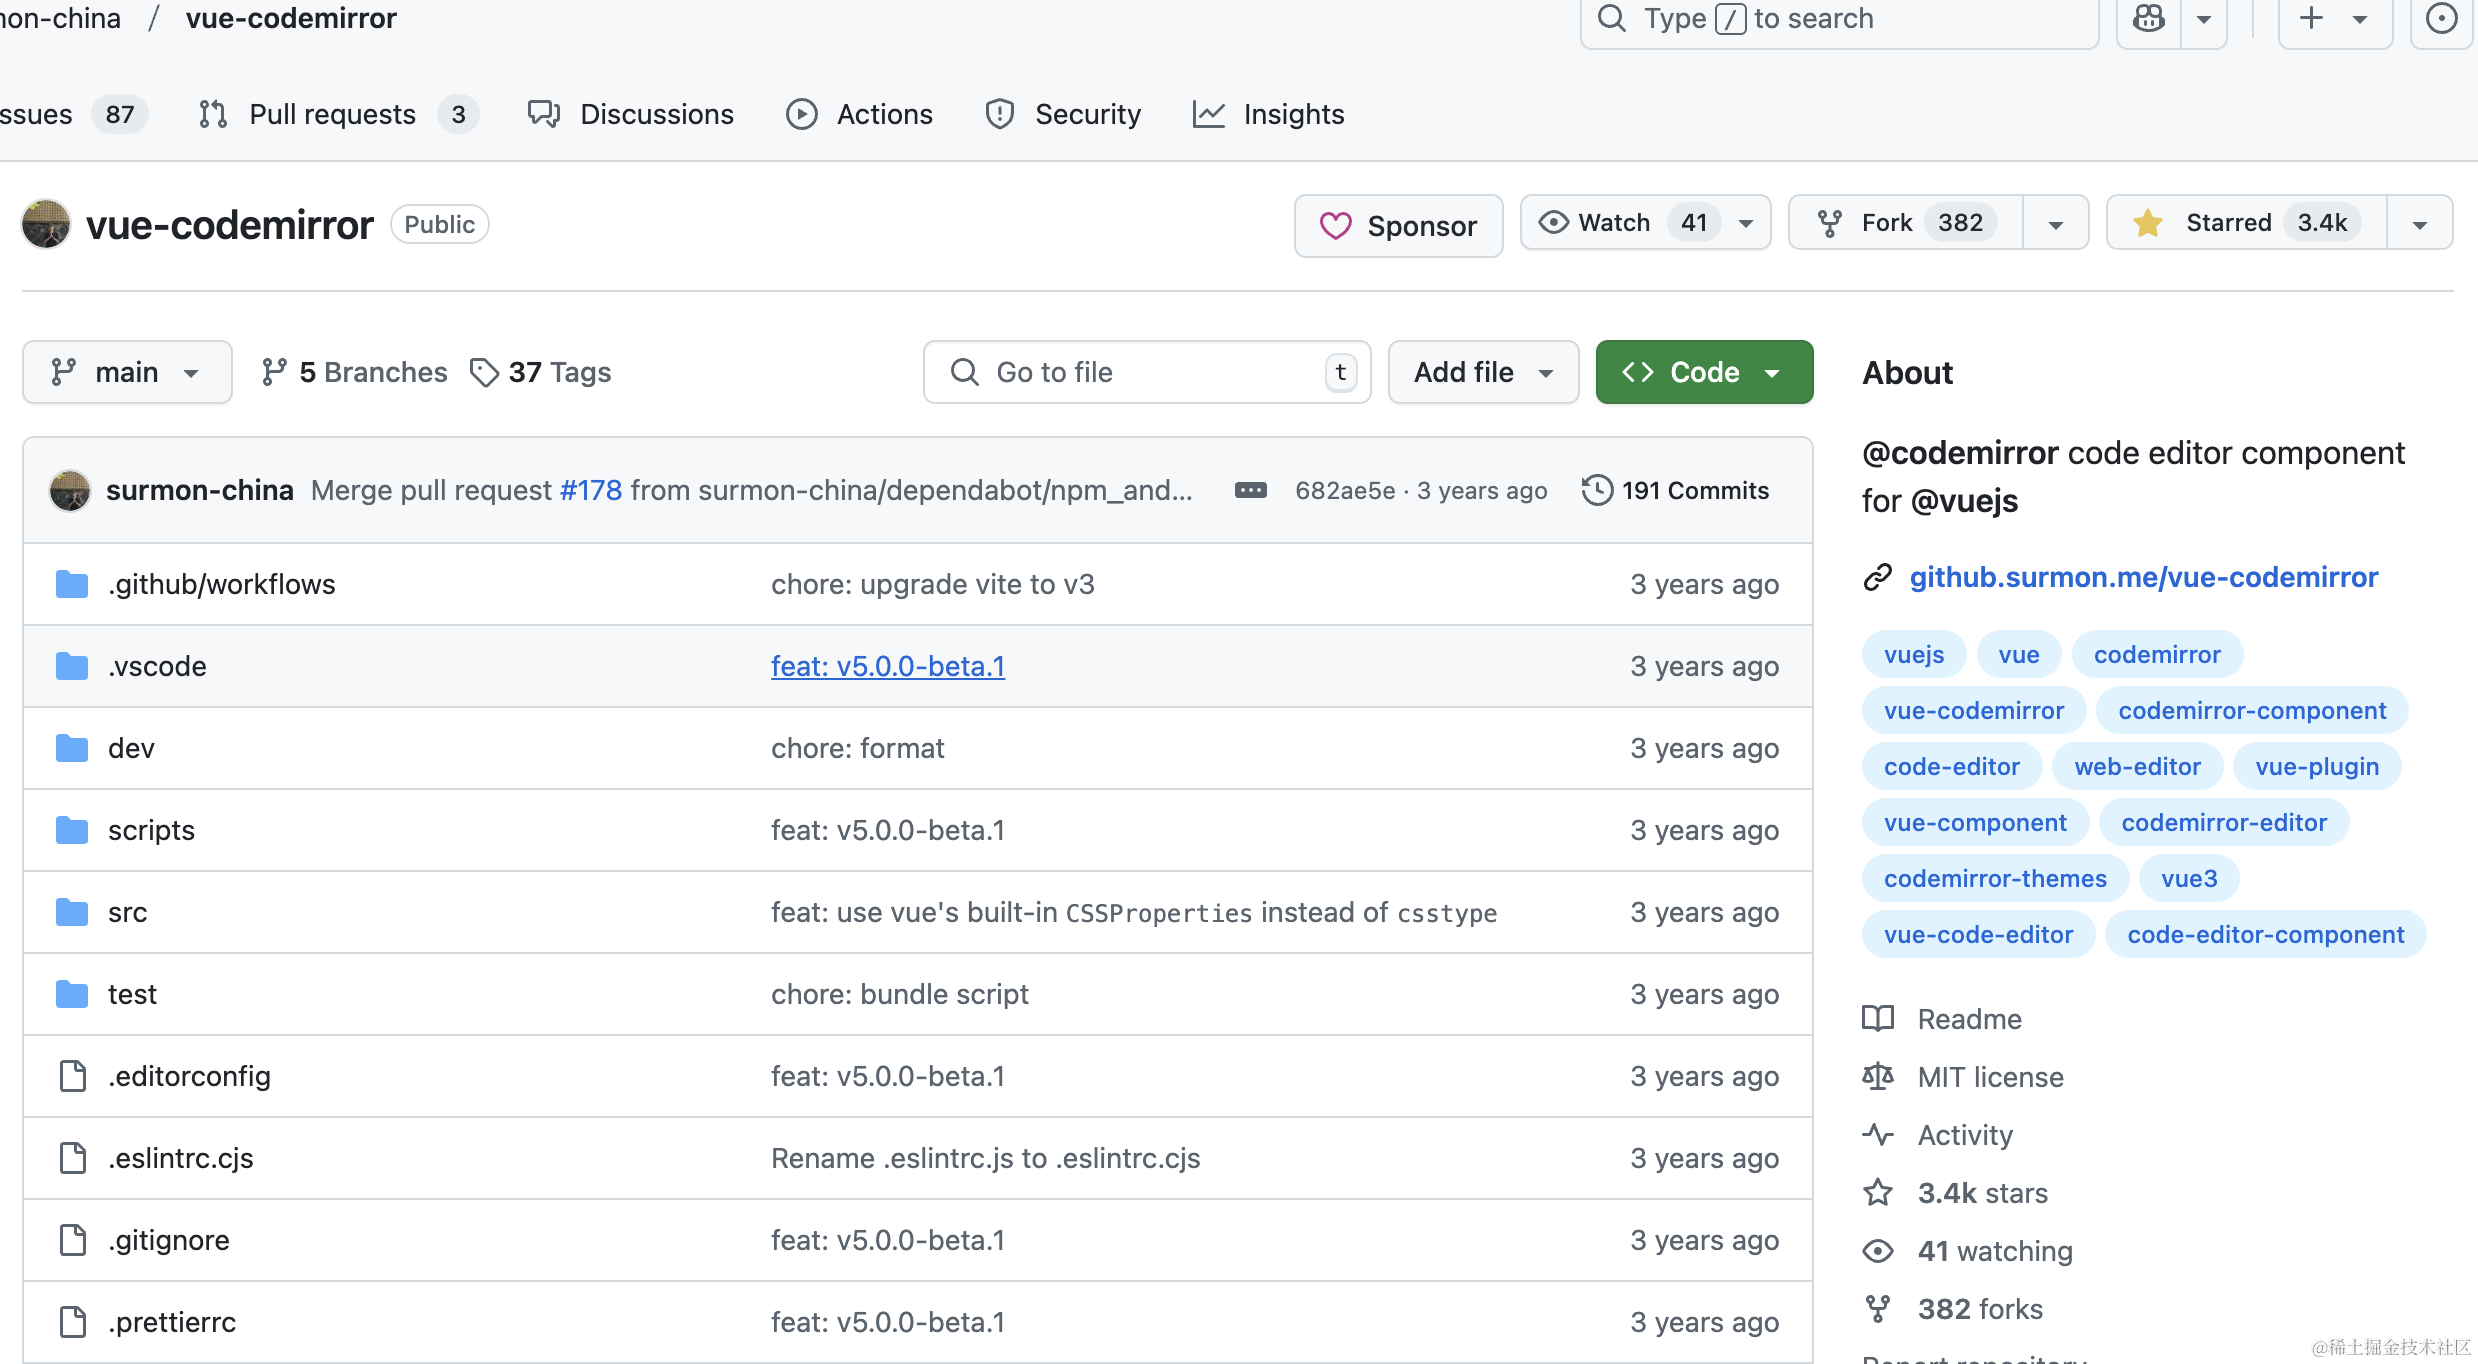Expand commit message ellipsis icon
Image resolution: width=2478 pixels, height=1364 pixels.
[1250, 490]
